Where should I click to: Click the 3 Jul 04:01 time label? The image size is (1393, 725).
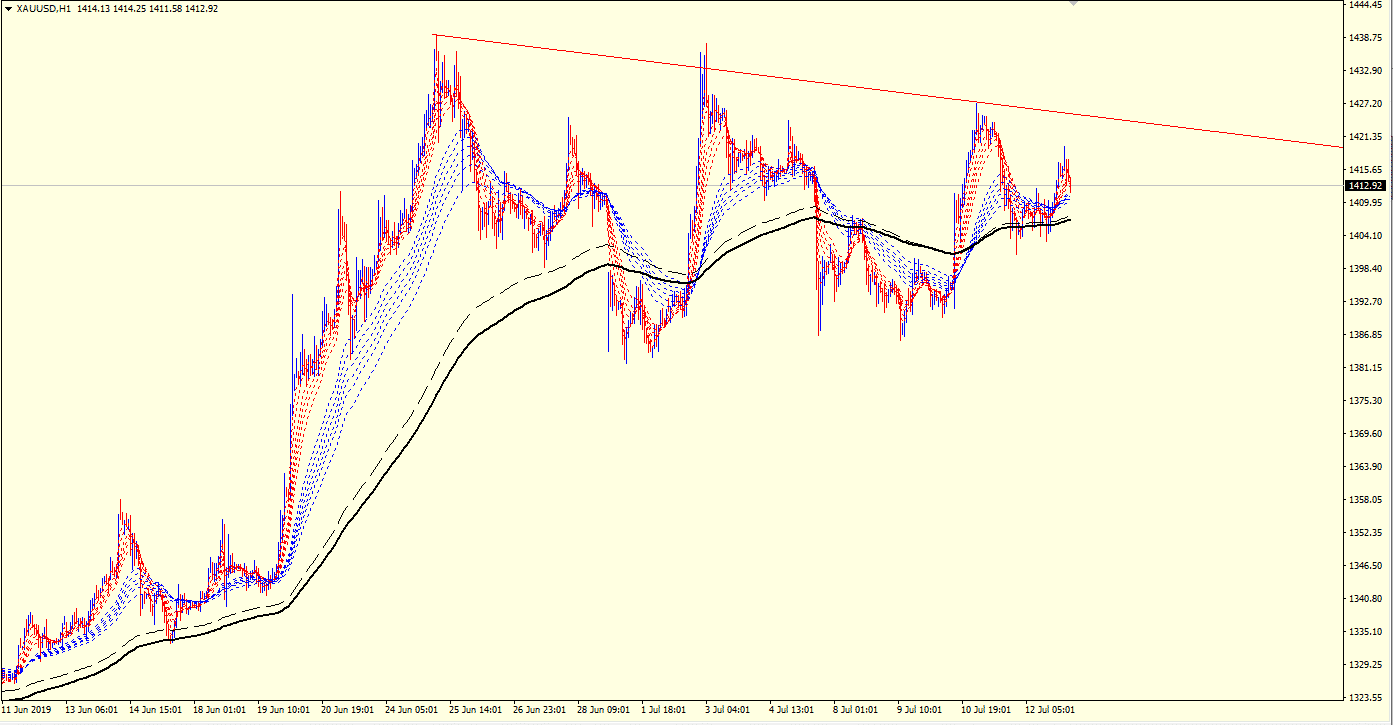pos(729,710)
